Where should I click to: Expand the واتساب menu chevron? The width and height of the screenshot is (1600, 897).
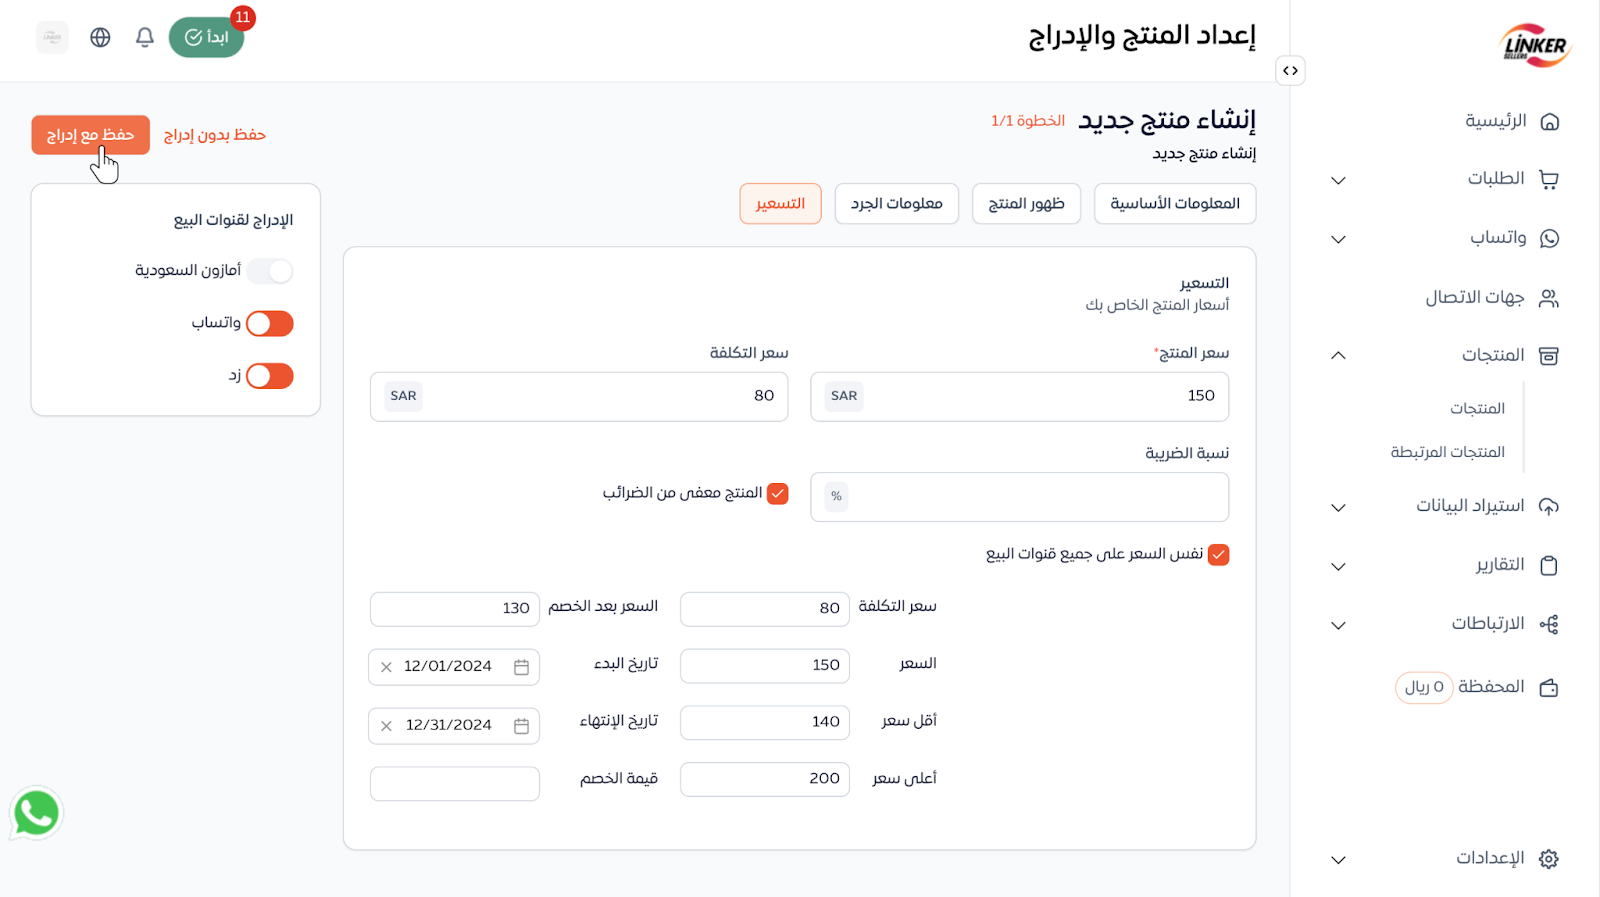click(x=1338, y=239)
